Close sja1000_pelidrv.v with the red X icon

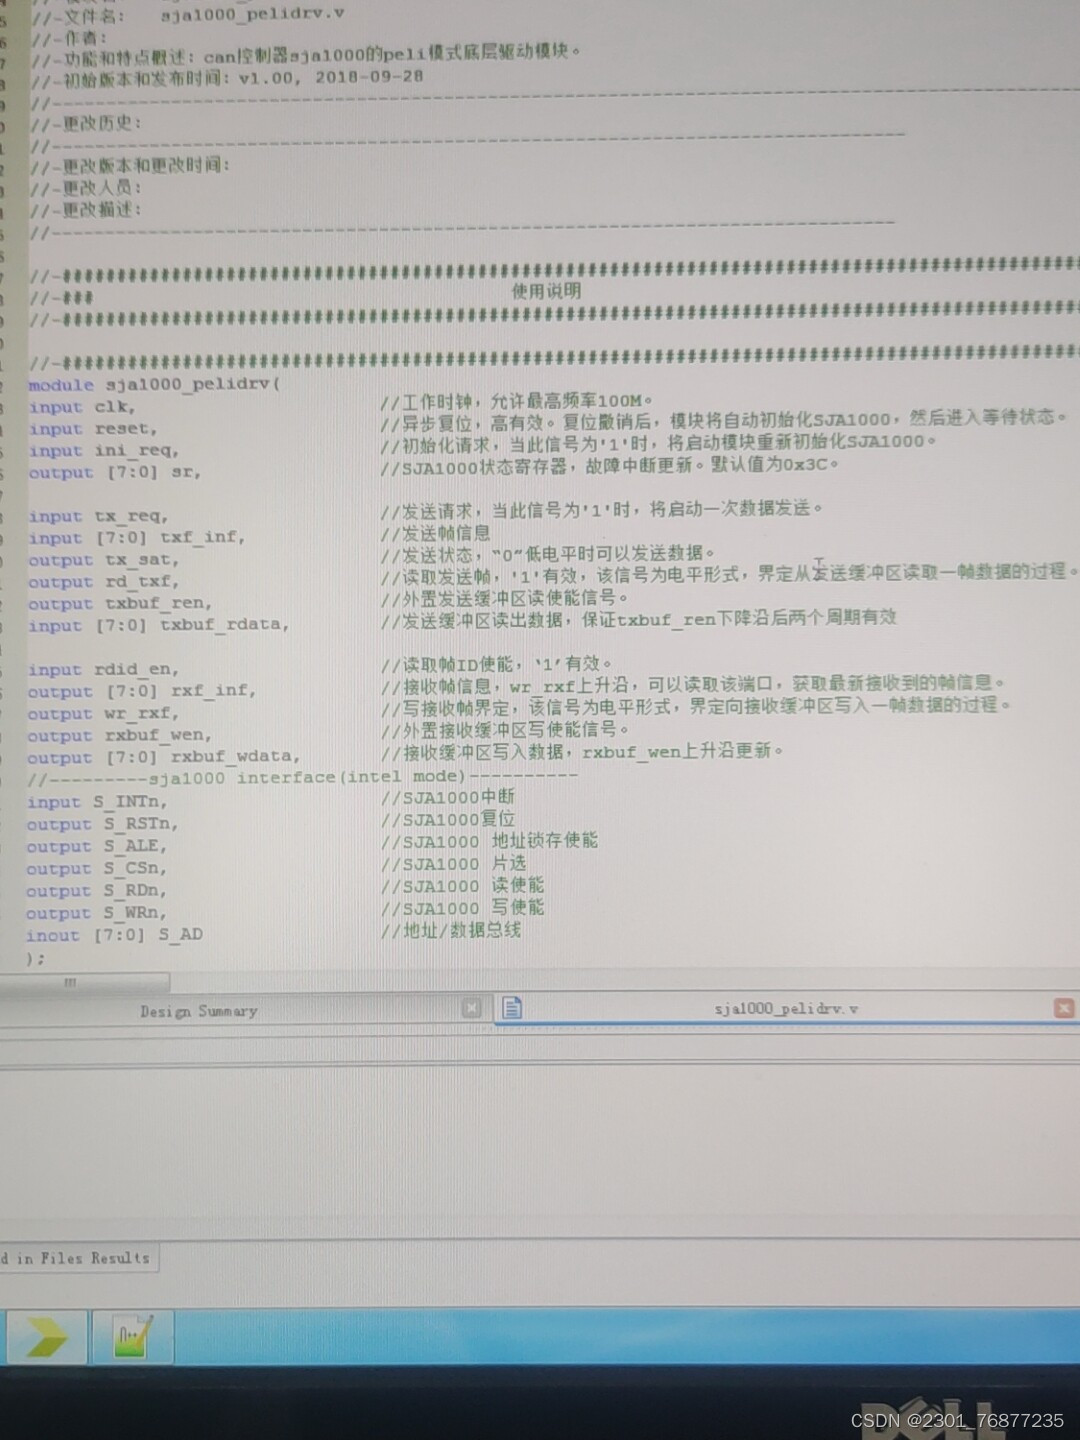click(x=1063, y=1008)
